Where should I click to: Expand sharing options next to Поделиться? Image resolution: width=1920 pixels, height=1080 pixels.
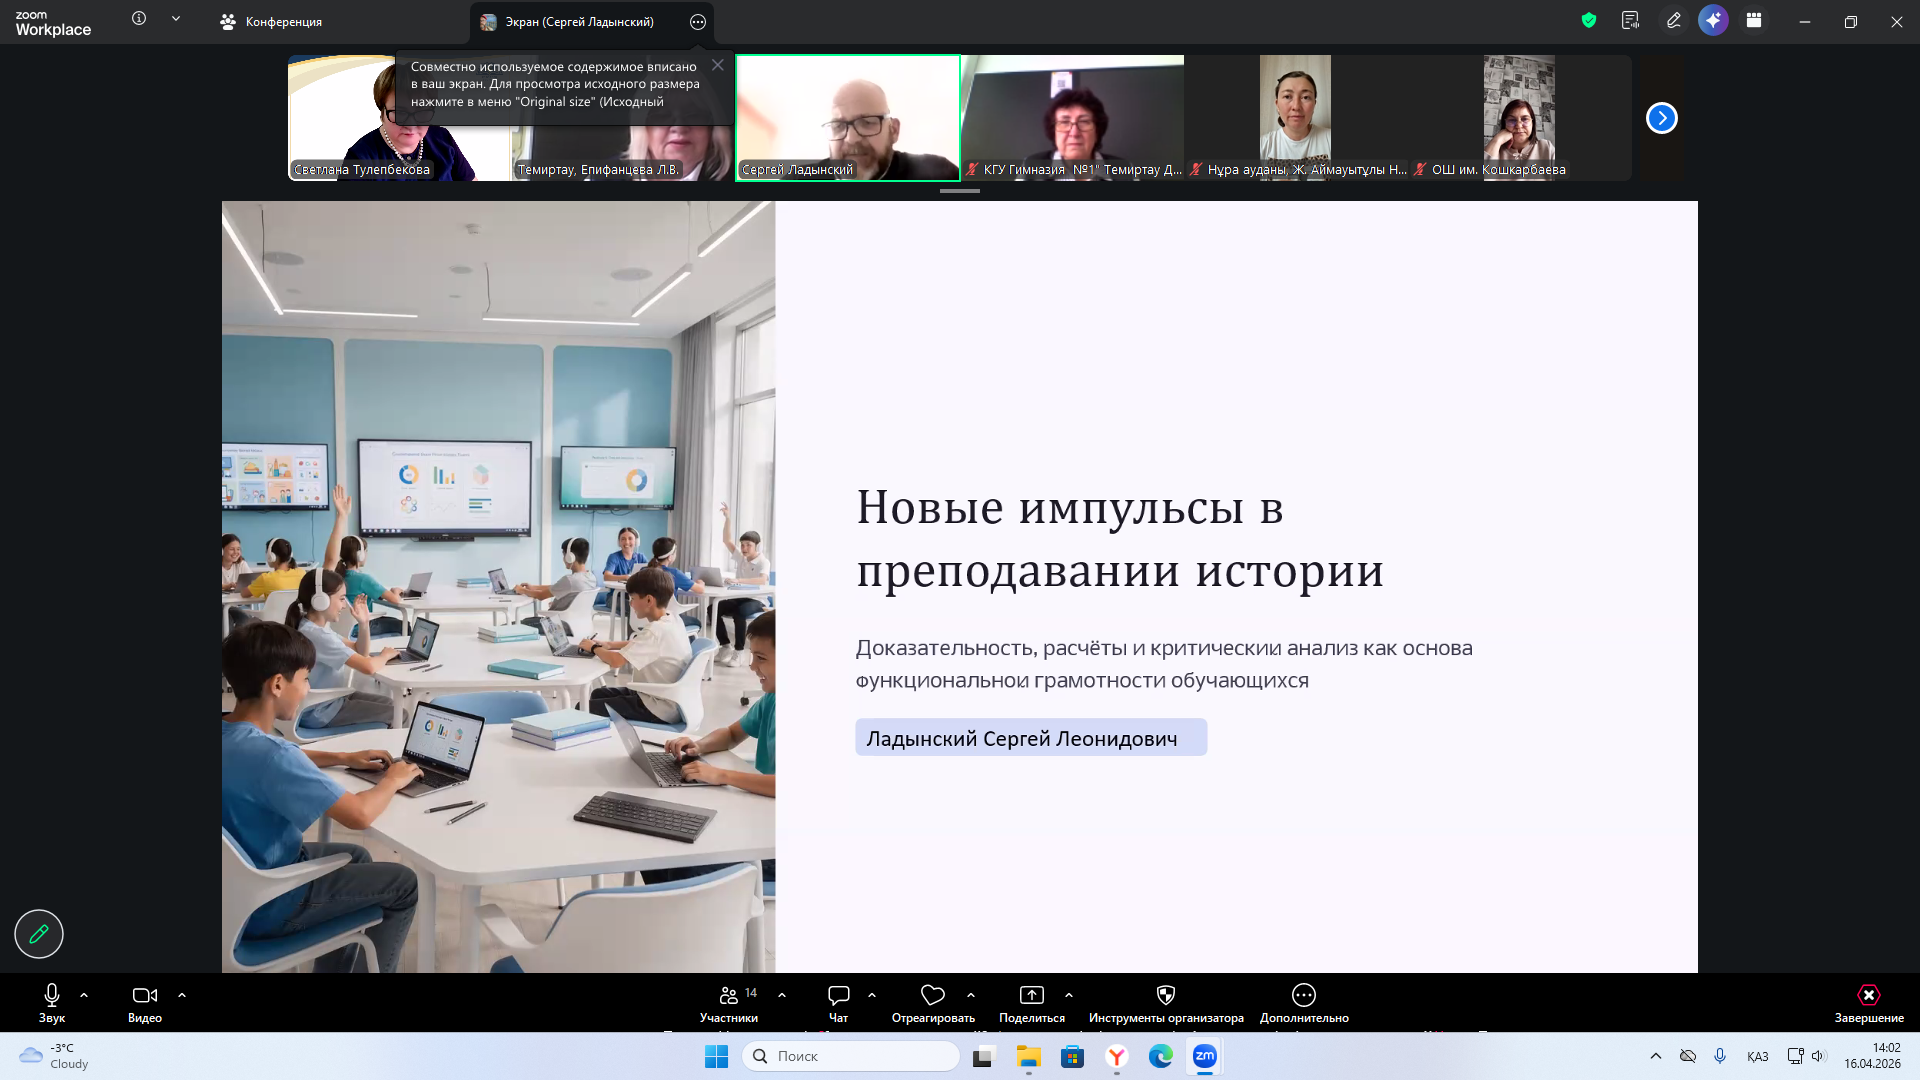tap(1069, 995)
